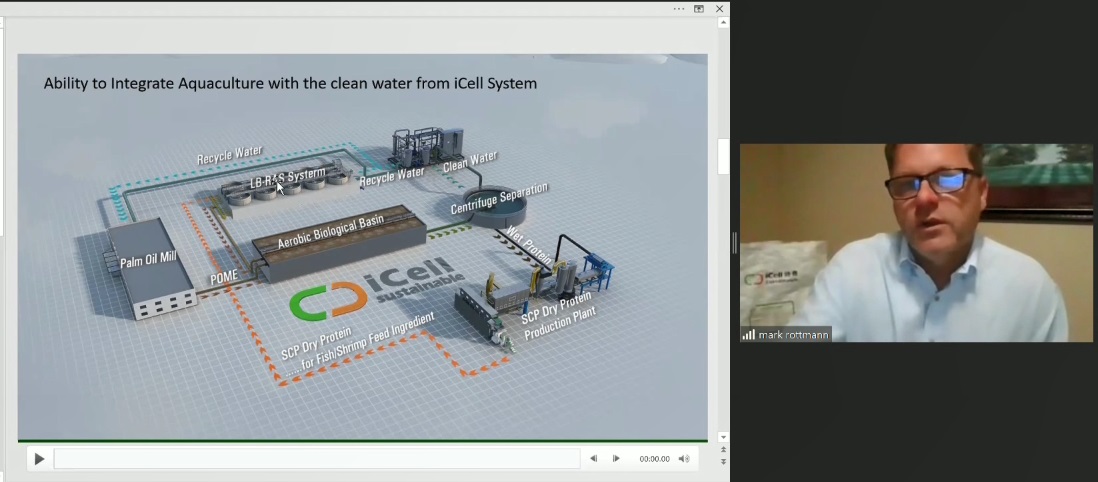Click the Recycle Water label above dotted line
The width and height of the screenshot is (1098, 482).
(x=229, y=155)
